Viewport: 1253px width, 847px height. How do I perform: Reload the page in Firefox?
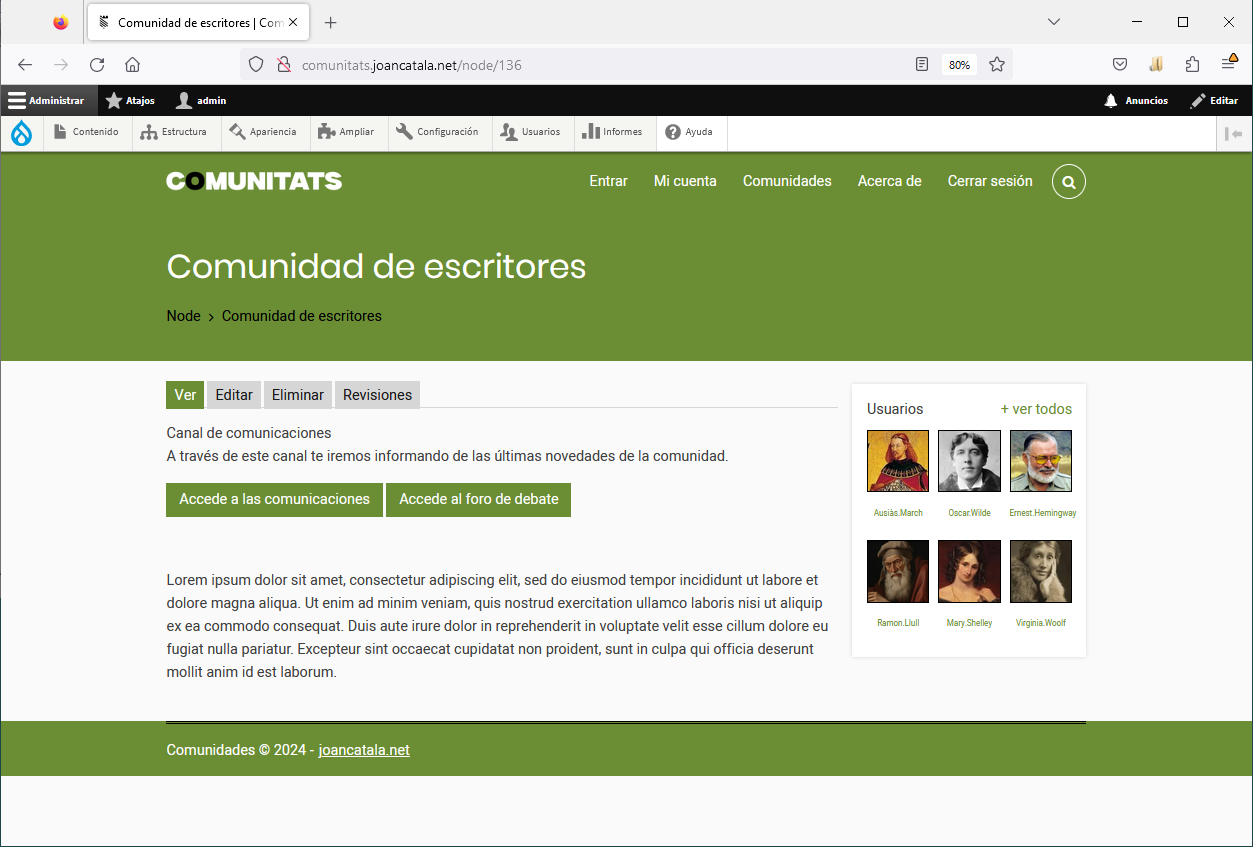[97, 65]
